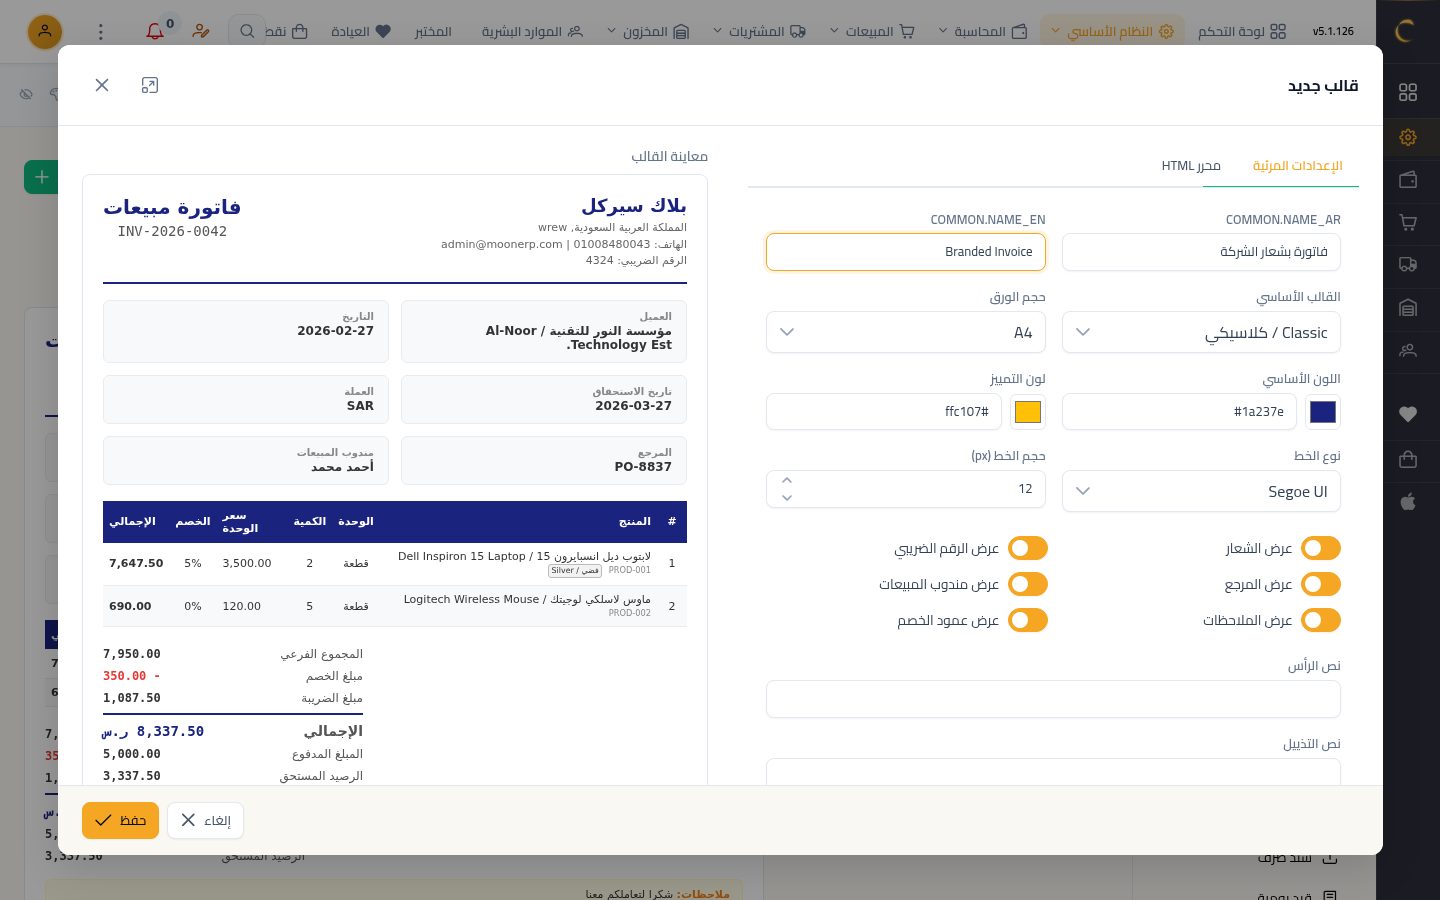Image resolution: width=1440 pixels, height=900 pixels.
Task: Open the shopping bag icon in sidebar
Action: pyautogui.click(x=1408, y=459)
